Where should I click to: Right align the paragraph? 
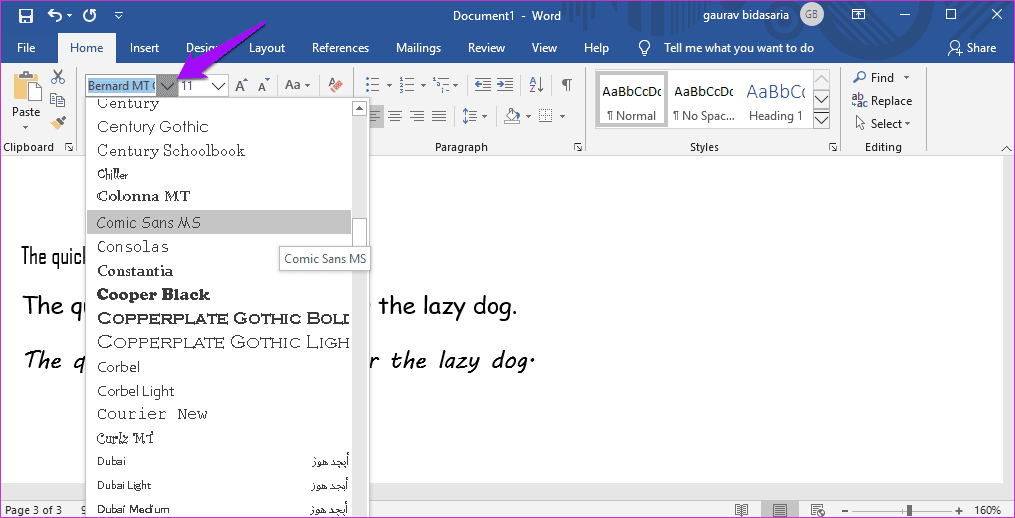417,117
